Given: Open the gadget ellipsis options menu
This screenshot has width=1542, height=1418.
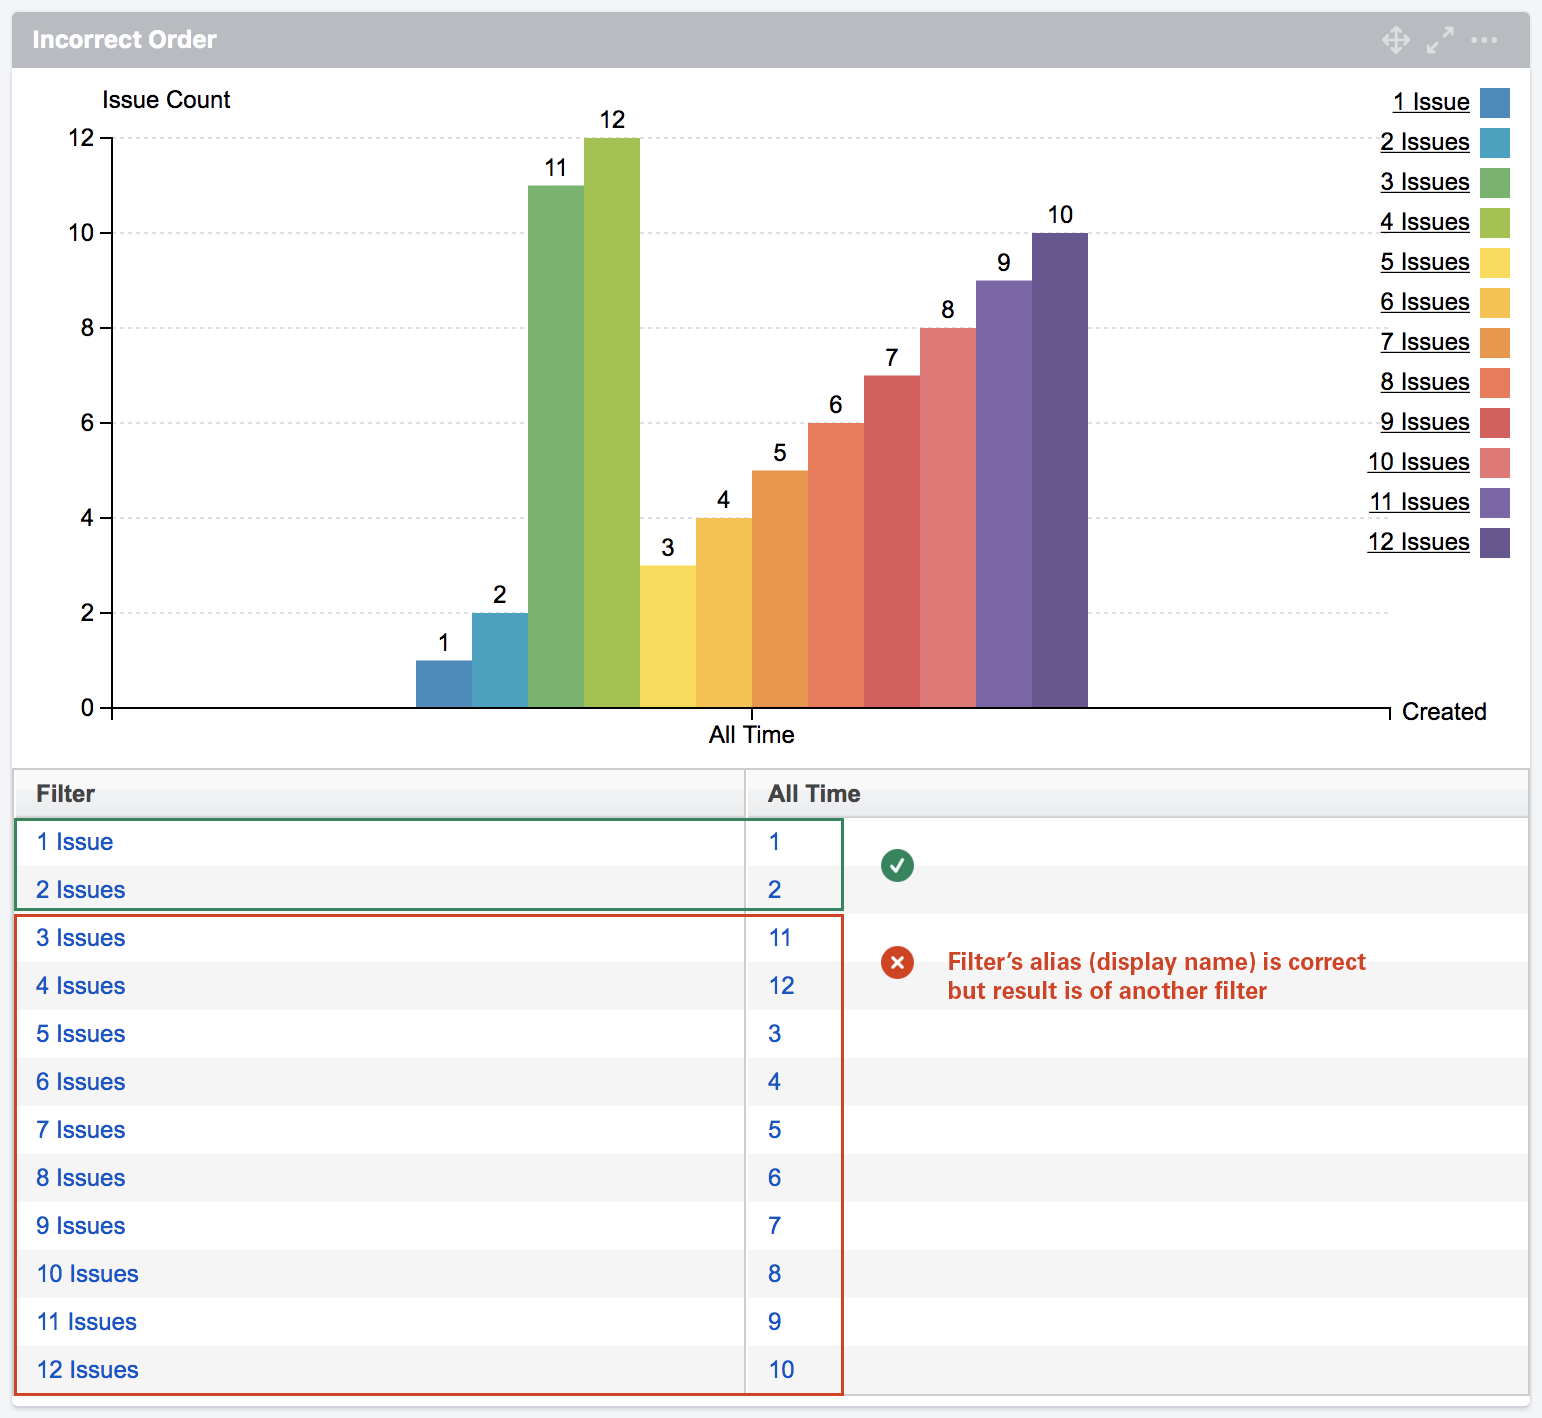Looking at the screenshot, I should tap(1483, 41).
